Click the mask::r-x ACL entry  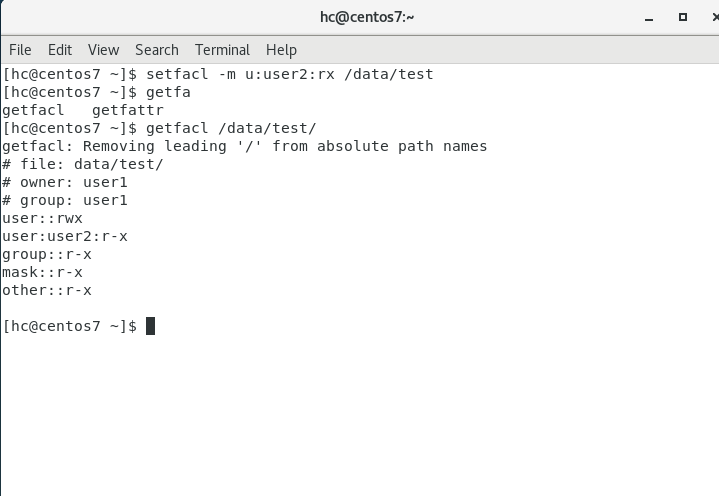point(43,272)
